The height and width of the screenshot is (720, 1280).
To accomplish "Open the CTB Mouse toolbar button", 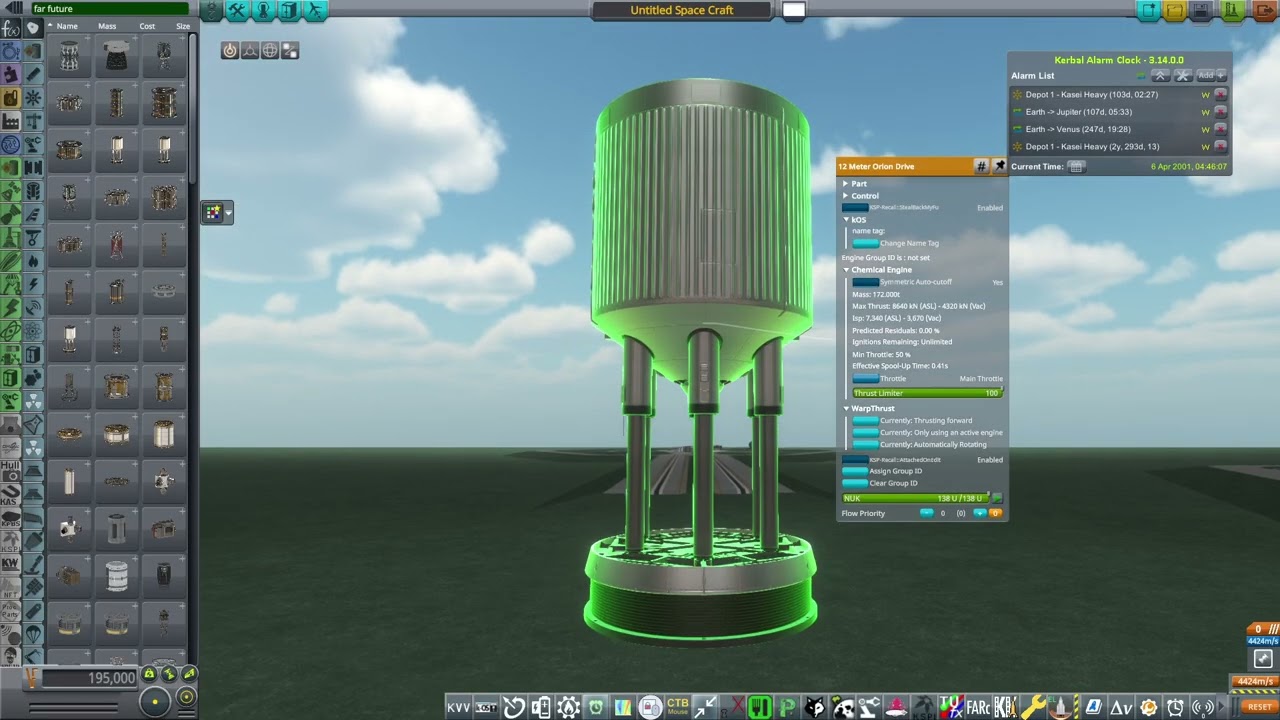I will tap(677, 708).
